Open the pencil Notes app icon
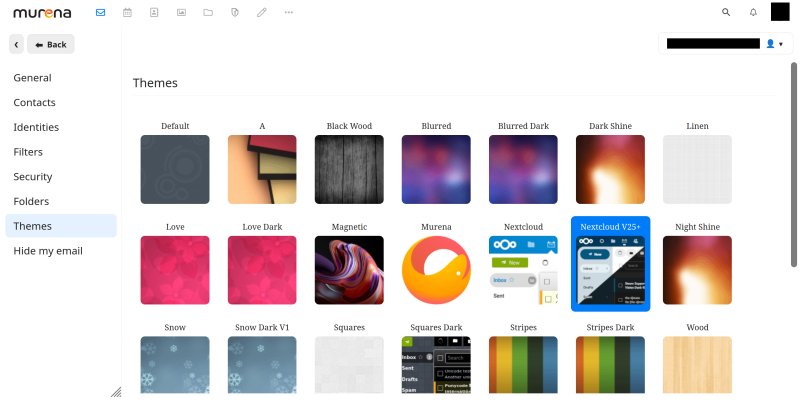 click(262, 12)
